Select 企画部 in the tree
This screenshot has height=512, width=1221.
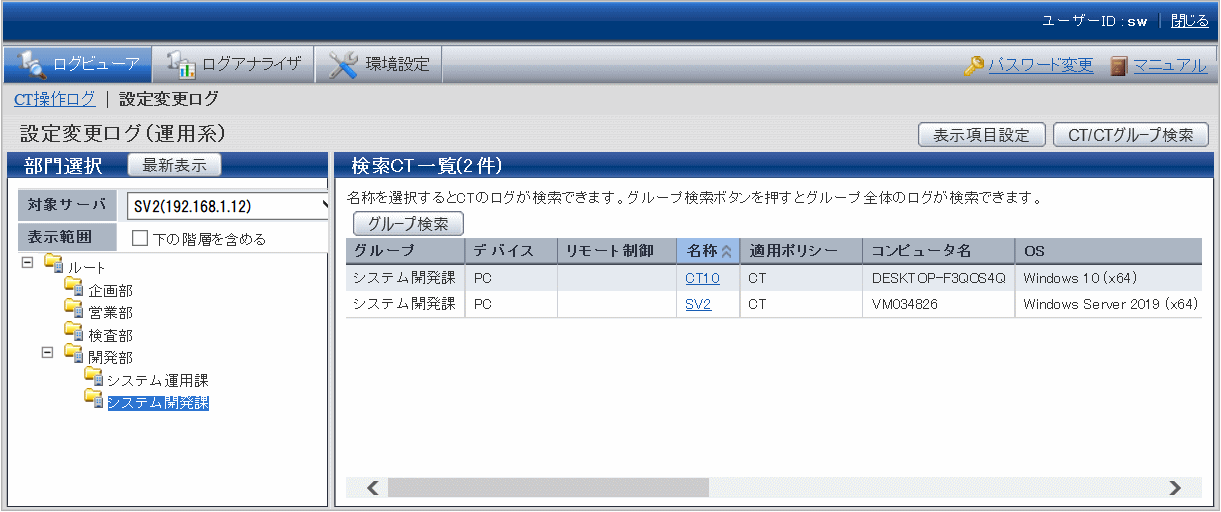tap(110, 291)
